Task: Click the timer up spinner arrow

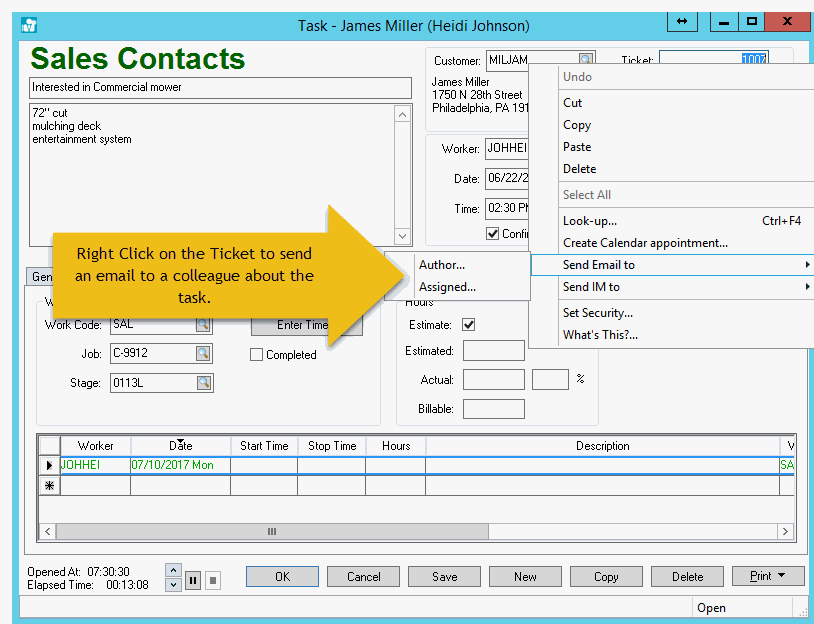Action: click(x=173, y=570)
